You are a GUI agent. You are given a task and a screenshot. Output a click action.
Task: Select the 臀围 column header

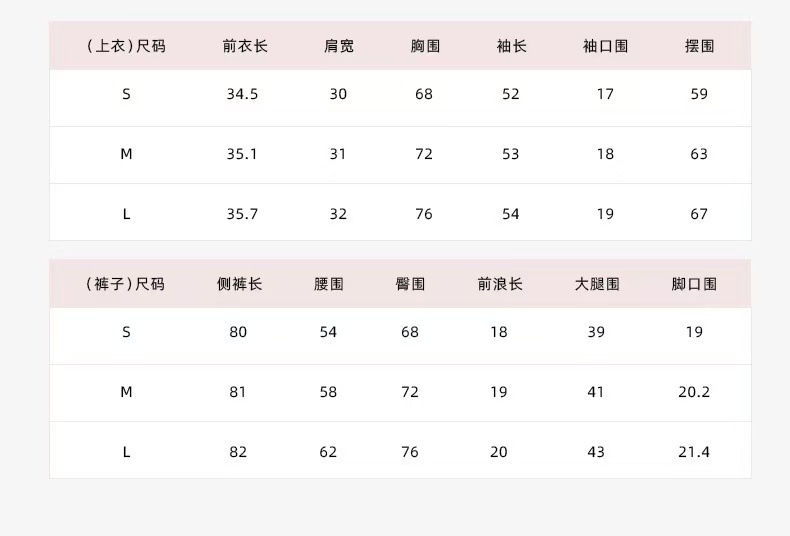[410, 284]
